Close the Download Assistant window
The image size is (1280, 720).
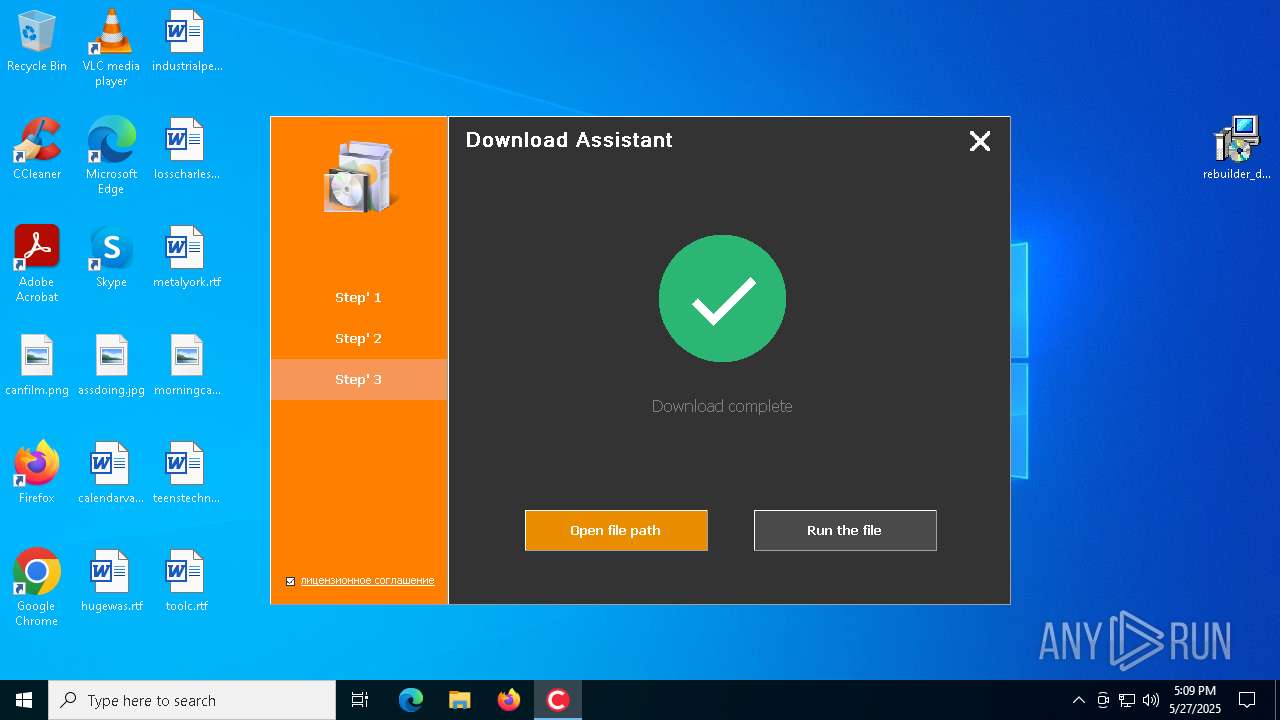pos(980,141)
